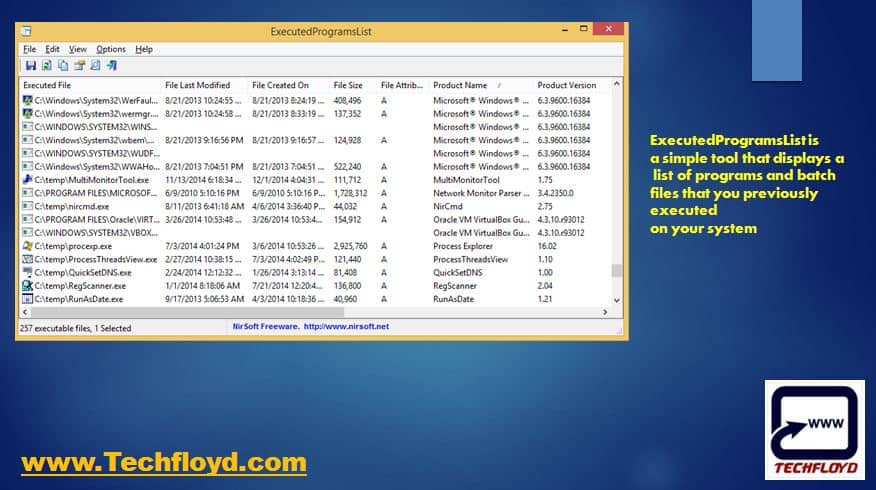Click product version 16.02
Screen dimensions: 876x490
tap(547, 246)
